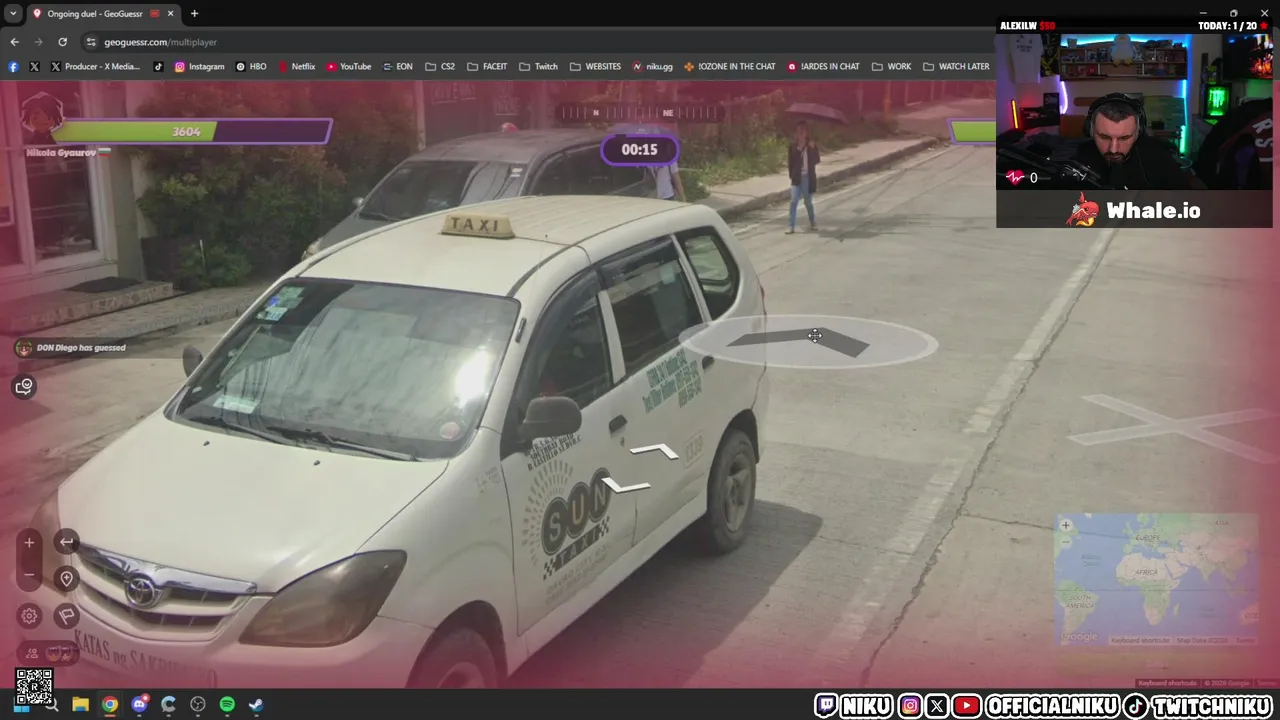Click the player health bar showing 3604

click(x=190, y=131)
